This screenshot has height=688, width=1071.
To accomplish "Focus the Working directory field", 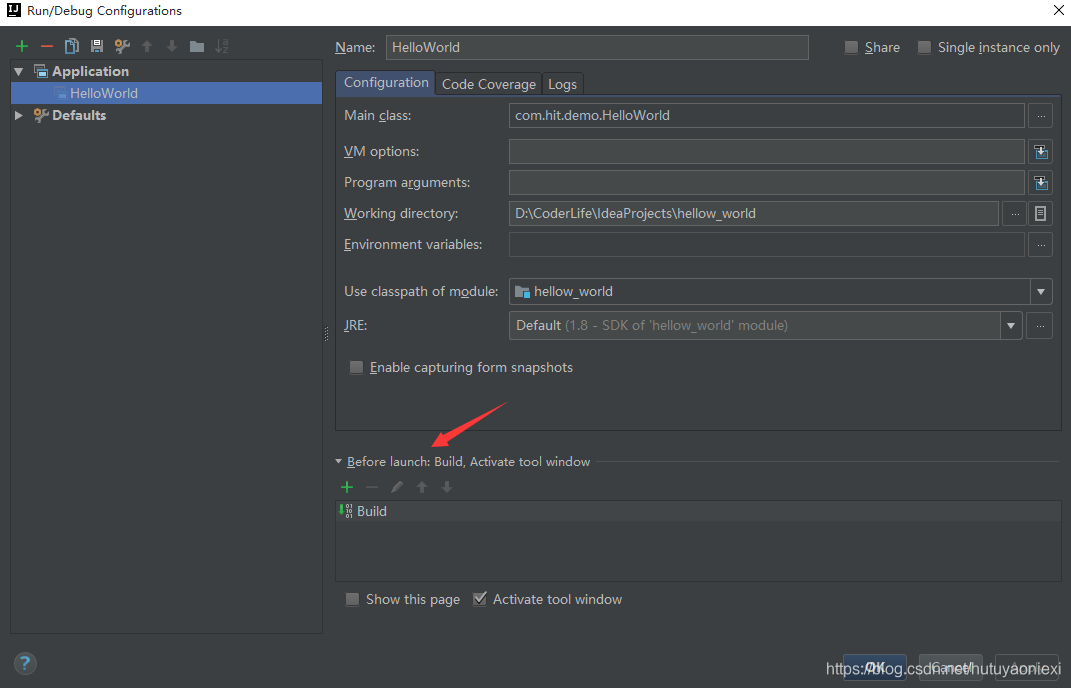I will click(753, 213).
